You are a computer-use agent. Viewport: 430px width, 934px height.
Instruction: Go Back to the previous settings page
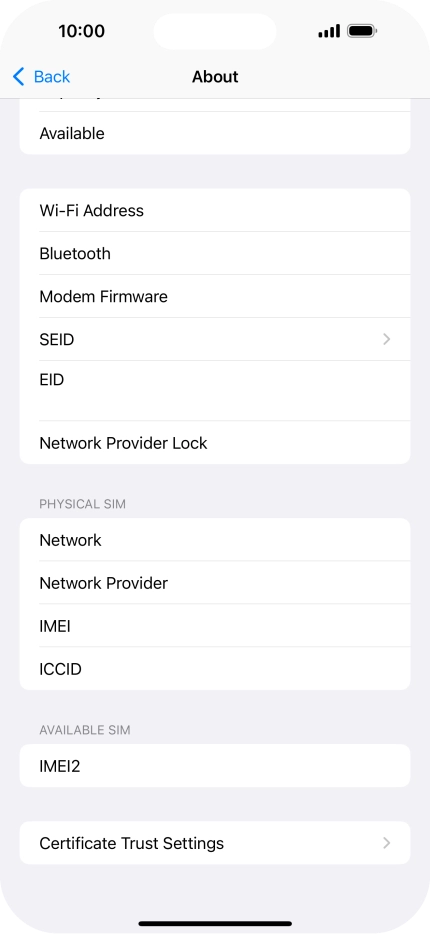42,76
